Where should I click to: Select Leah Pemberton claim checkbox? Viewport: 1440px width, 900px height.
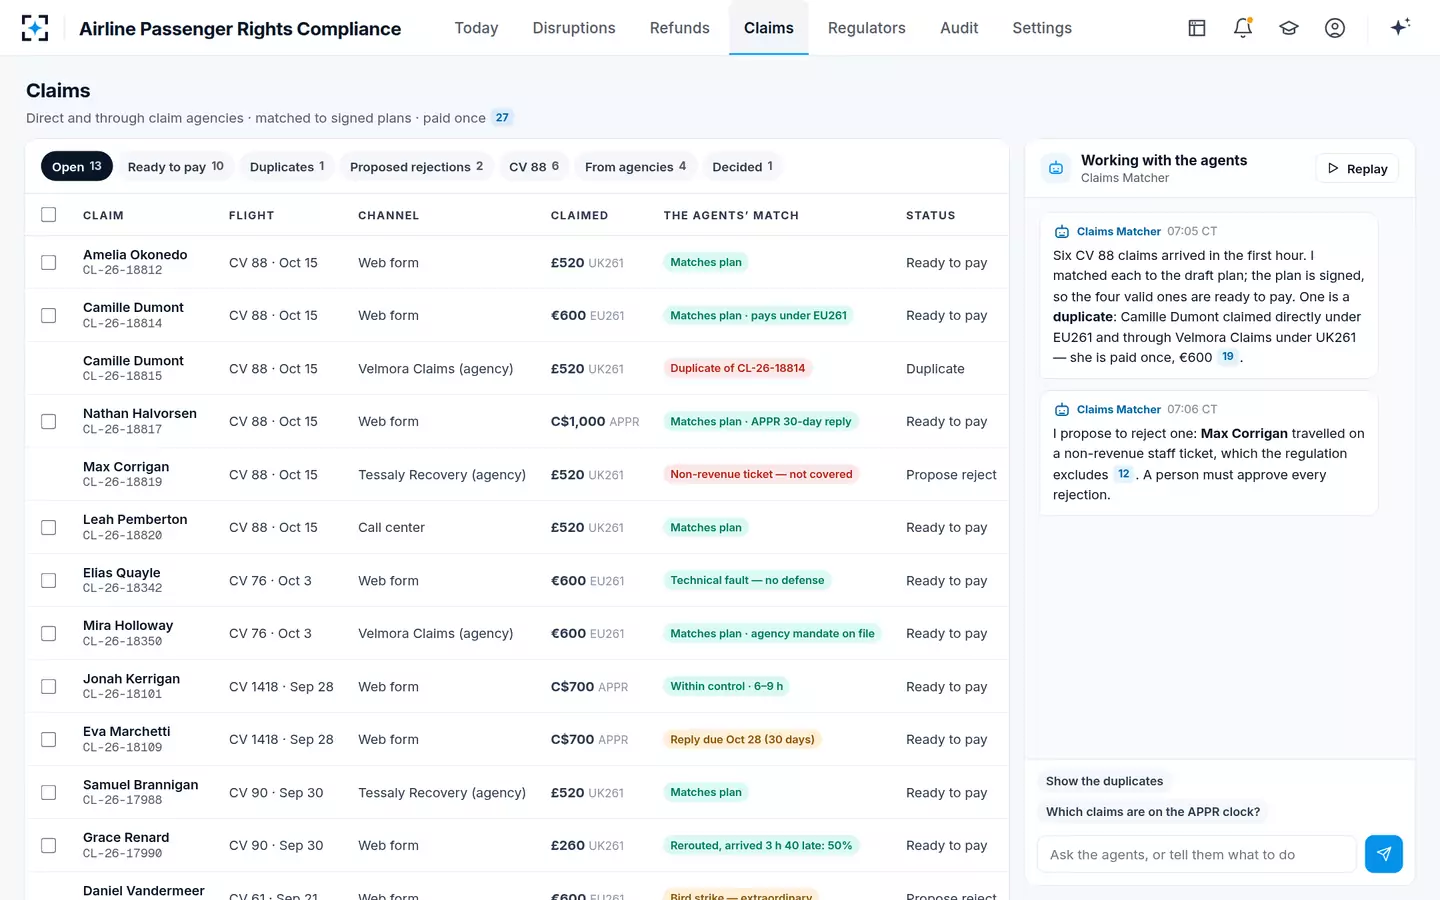tap(49, 527)
